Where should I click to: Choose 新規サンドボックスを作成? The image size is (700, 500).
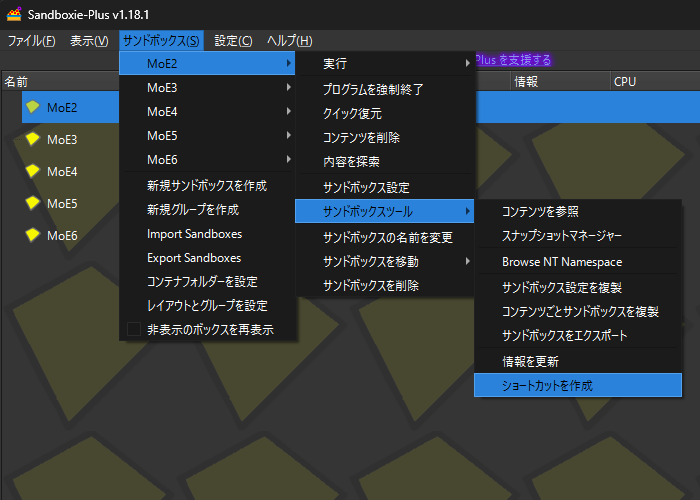[207, 186]
